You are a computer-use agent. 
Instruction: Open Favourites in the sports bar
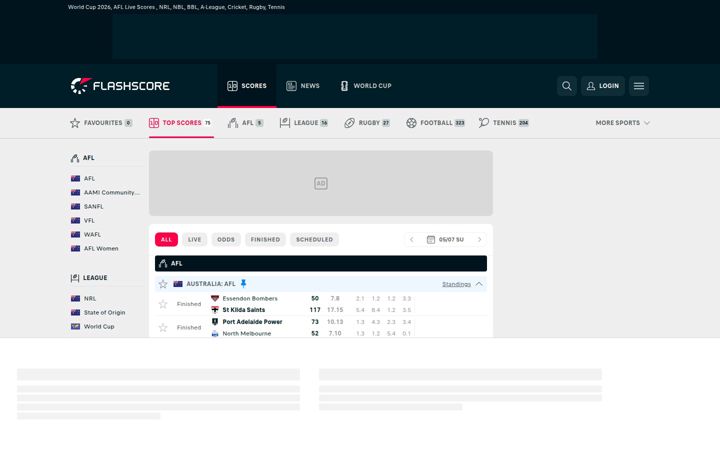tap(101, 123)
